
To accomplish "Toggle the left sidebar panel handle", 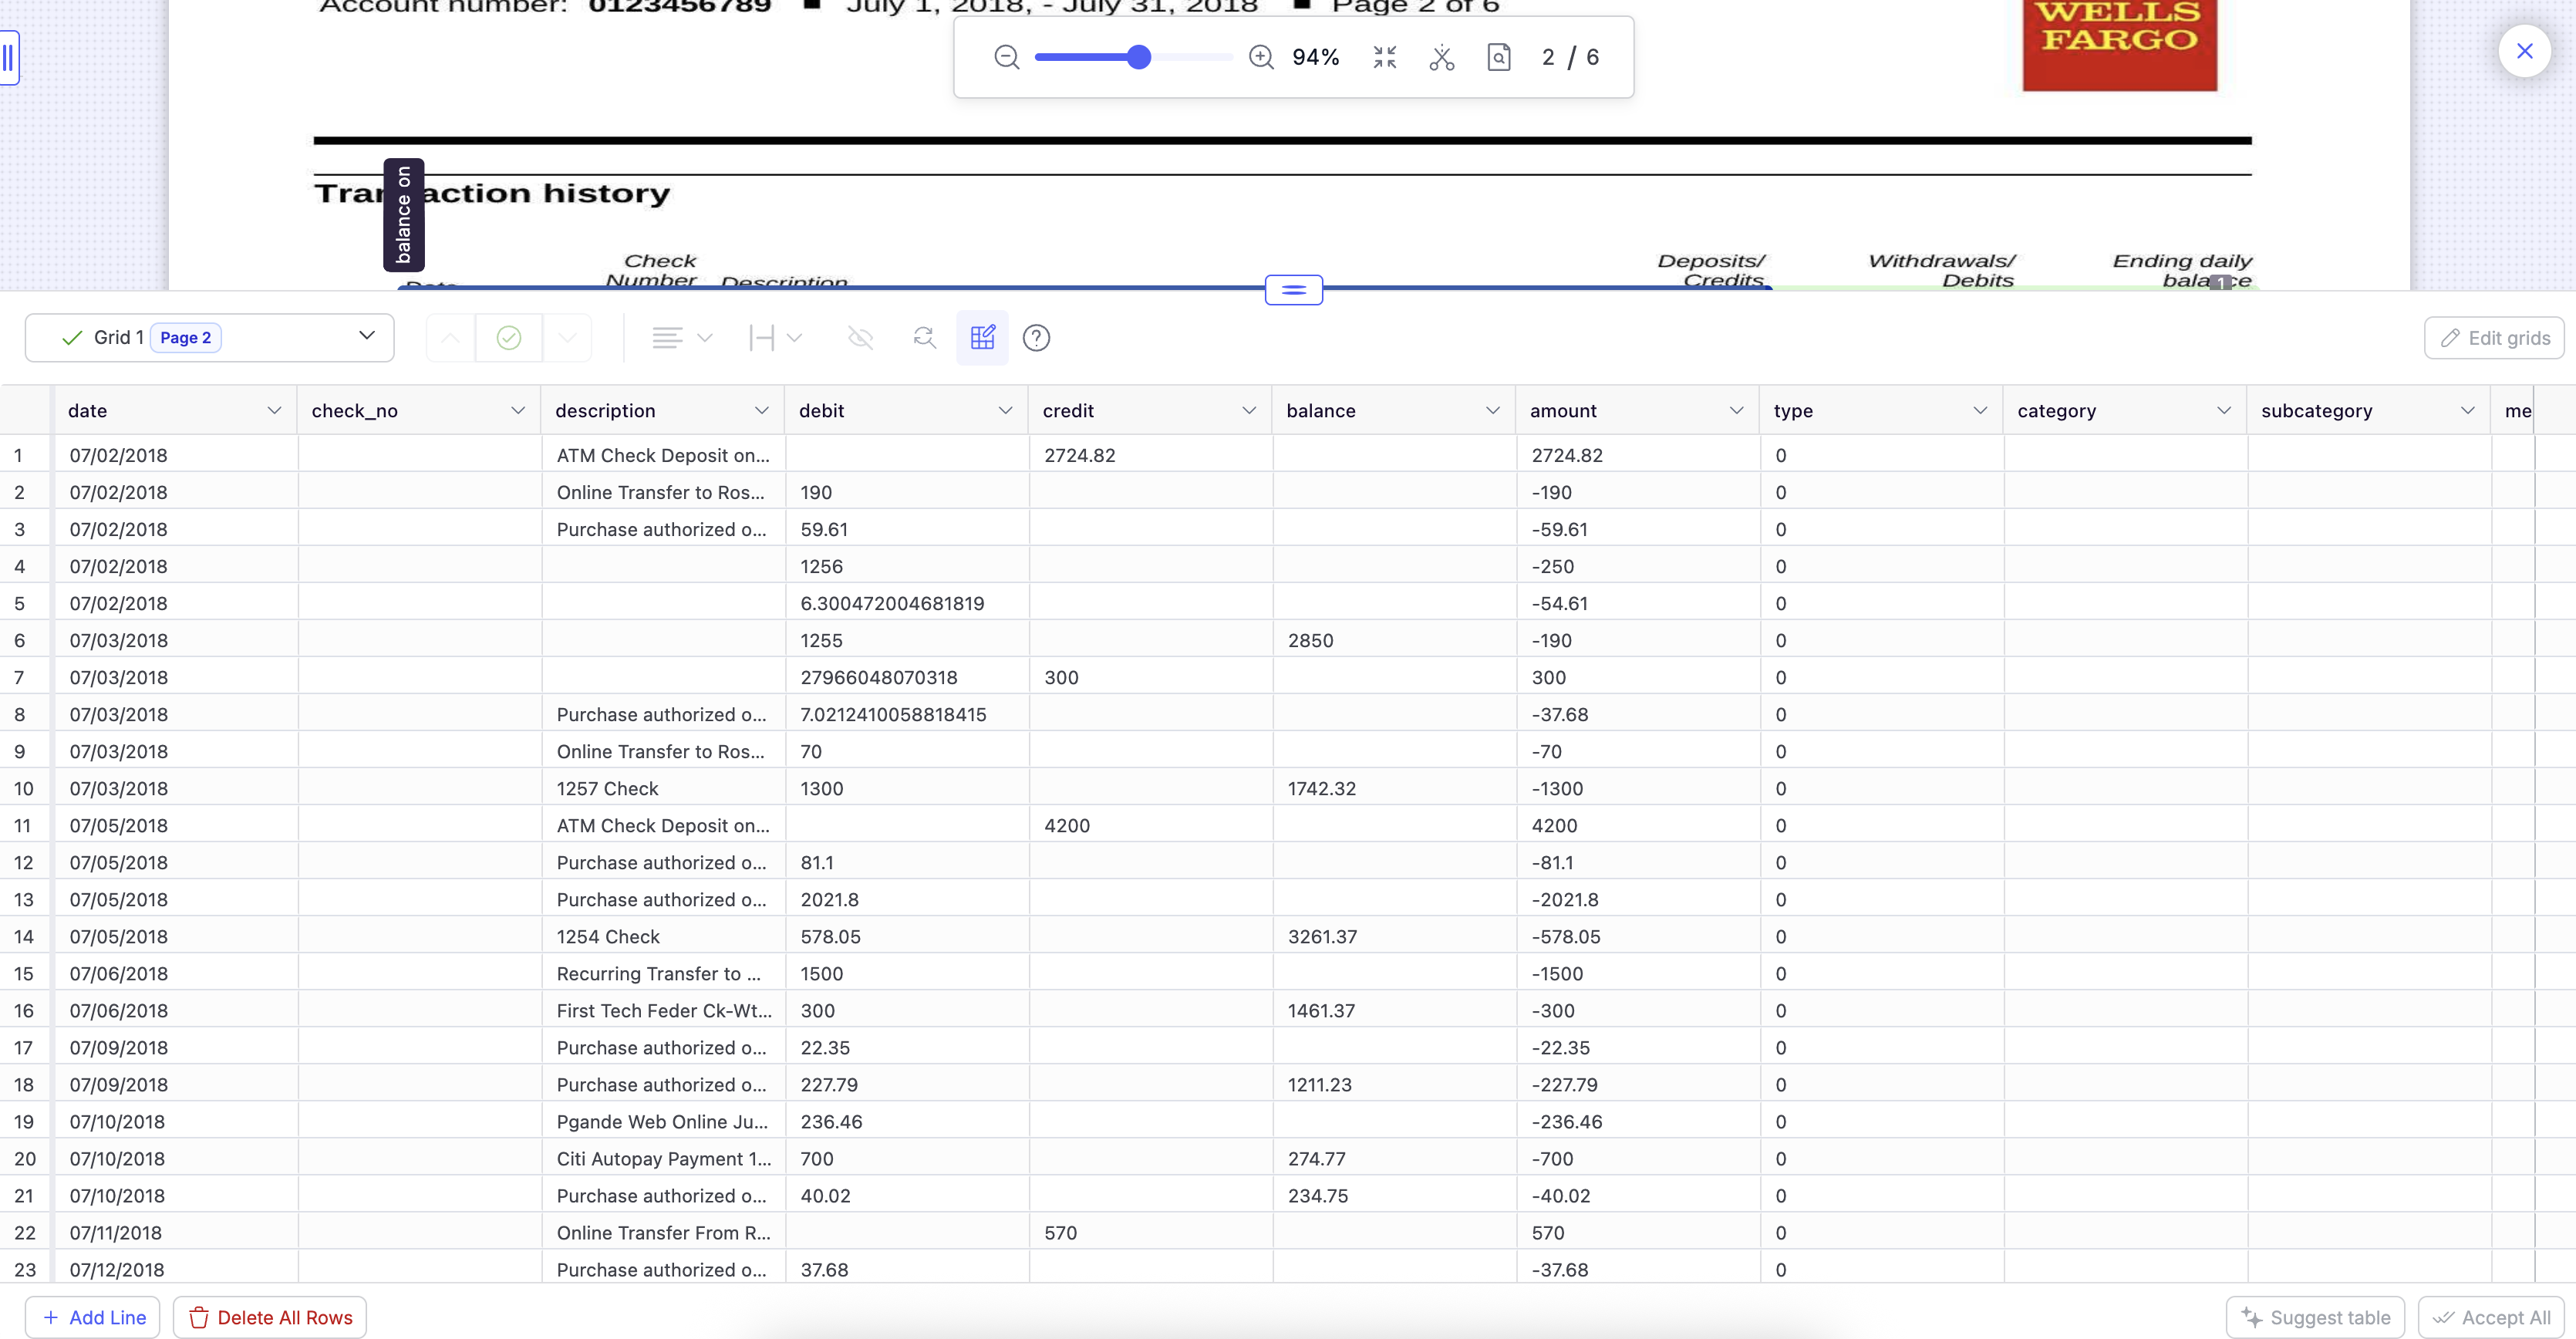I will pos(8,58).
